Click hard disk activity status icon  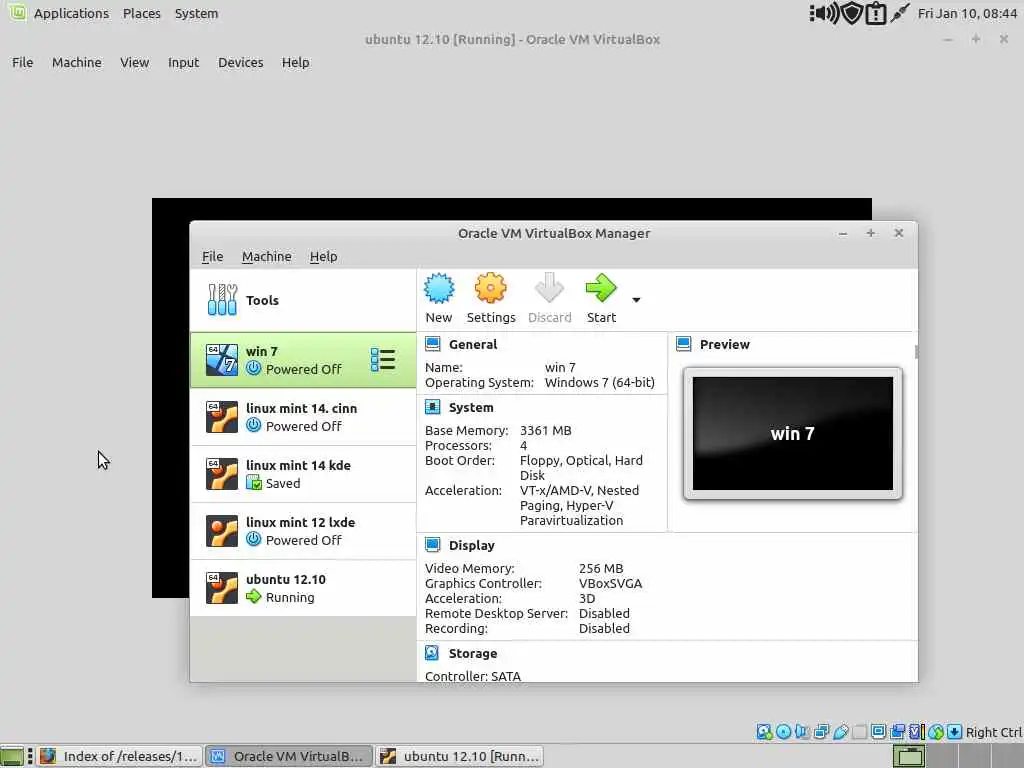[764, 732]
